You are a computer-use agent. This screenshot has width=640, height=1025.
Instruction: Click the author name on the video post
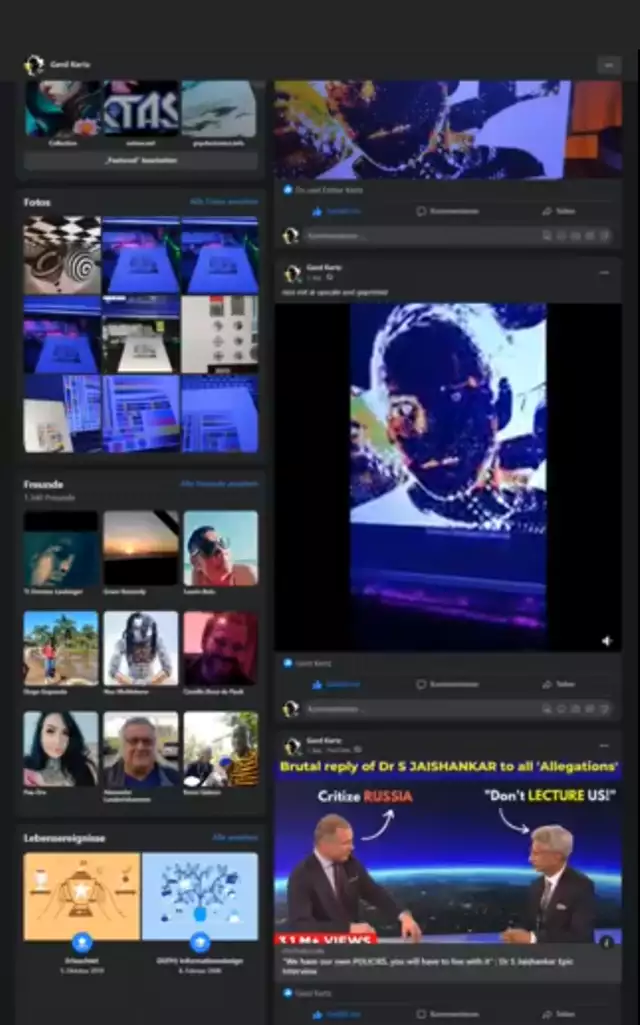pyautogui.click(x=324, y=267)
